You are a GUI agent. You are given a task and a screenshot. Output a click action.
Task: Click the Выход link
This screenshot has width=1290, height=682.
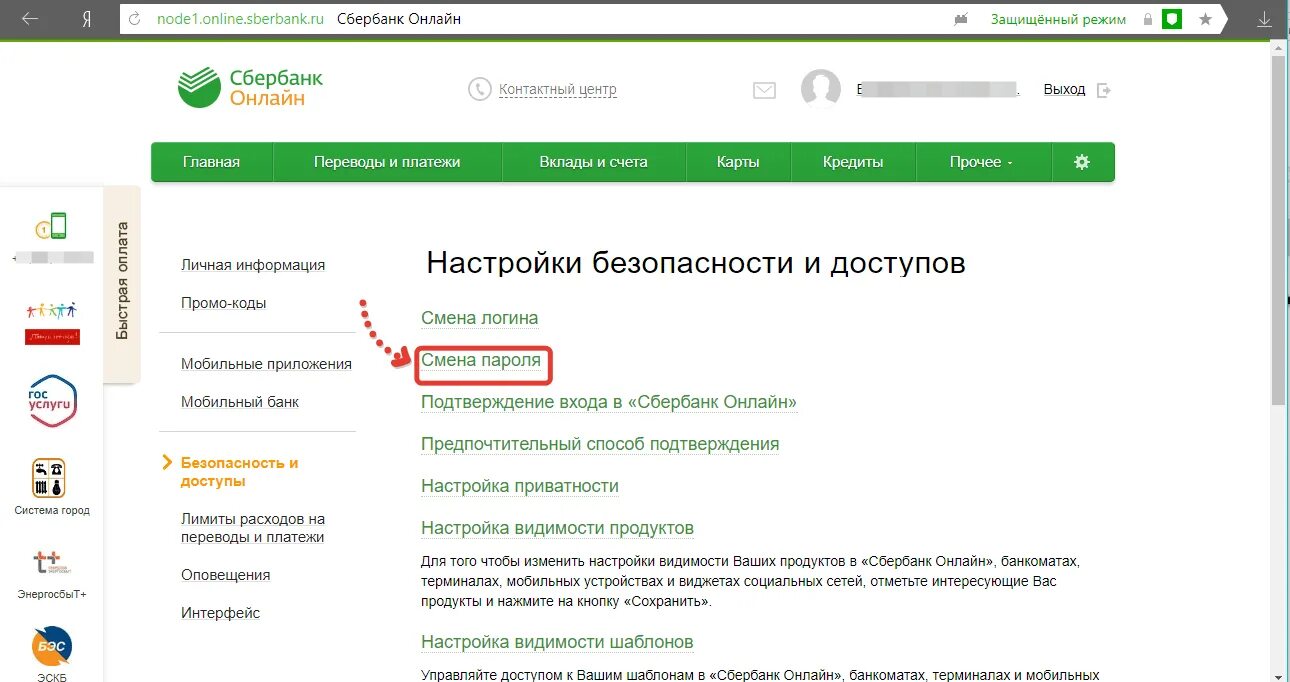click(1064, 90)
